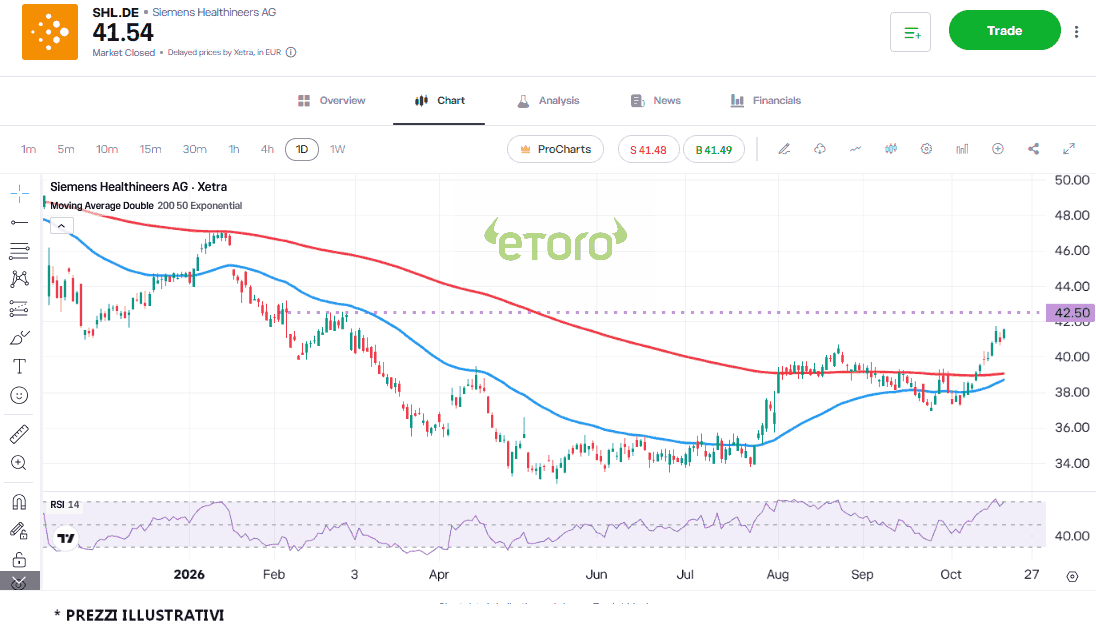Open the three-dot more options menu
This screenshot has height=625, width=1096.
[1076, 31]
